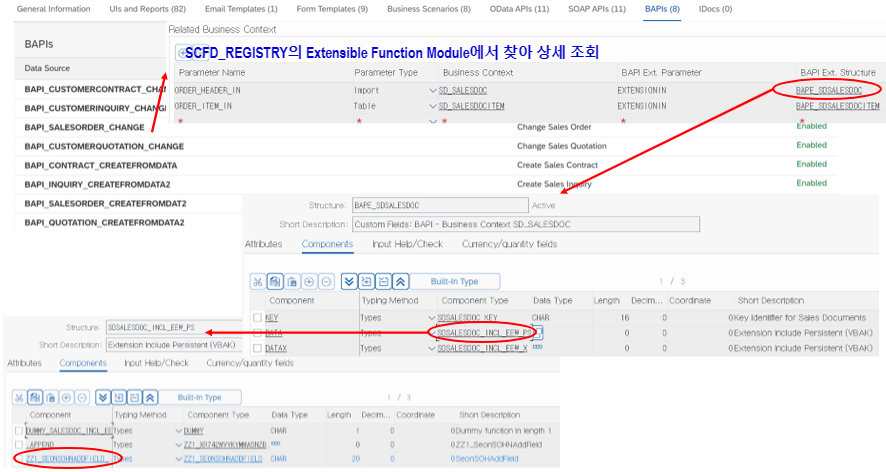
Task: Click the Paste icon above the KEY component row
Action: pyautogui.click(x=292, y=282)
